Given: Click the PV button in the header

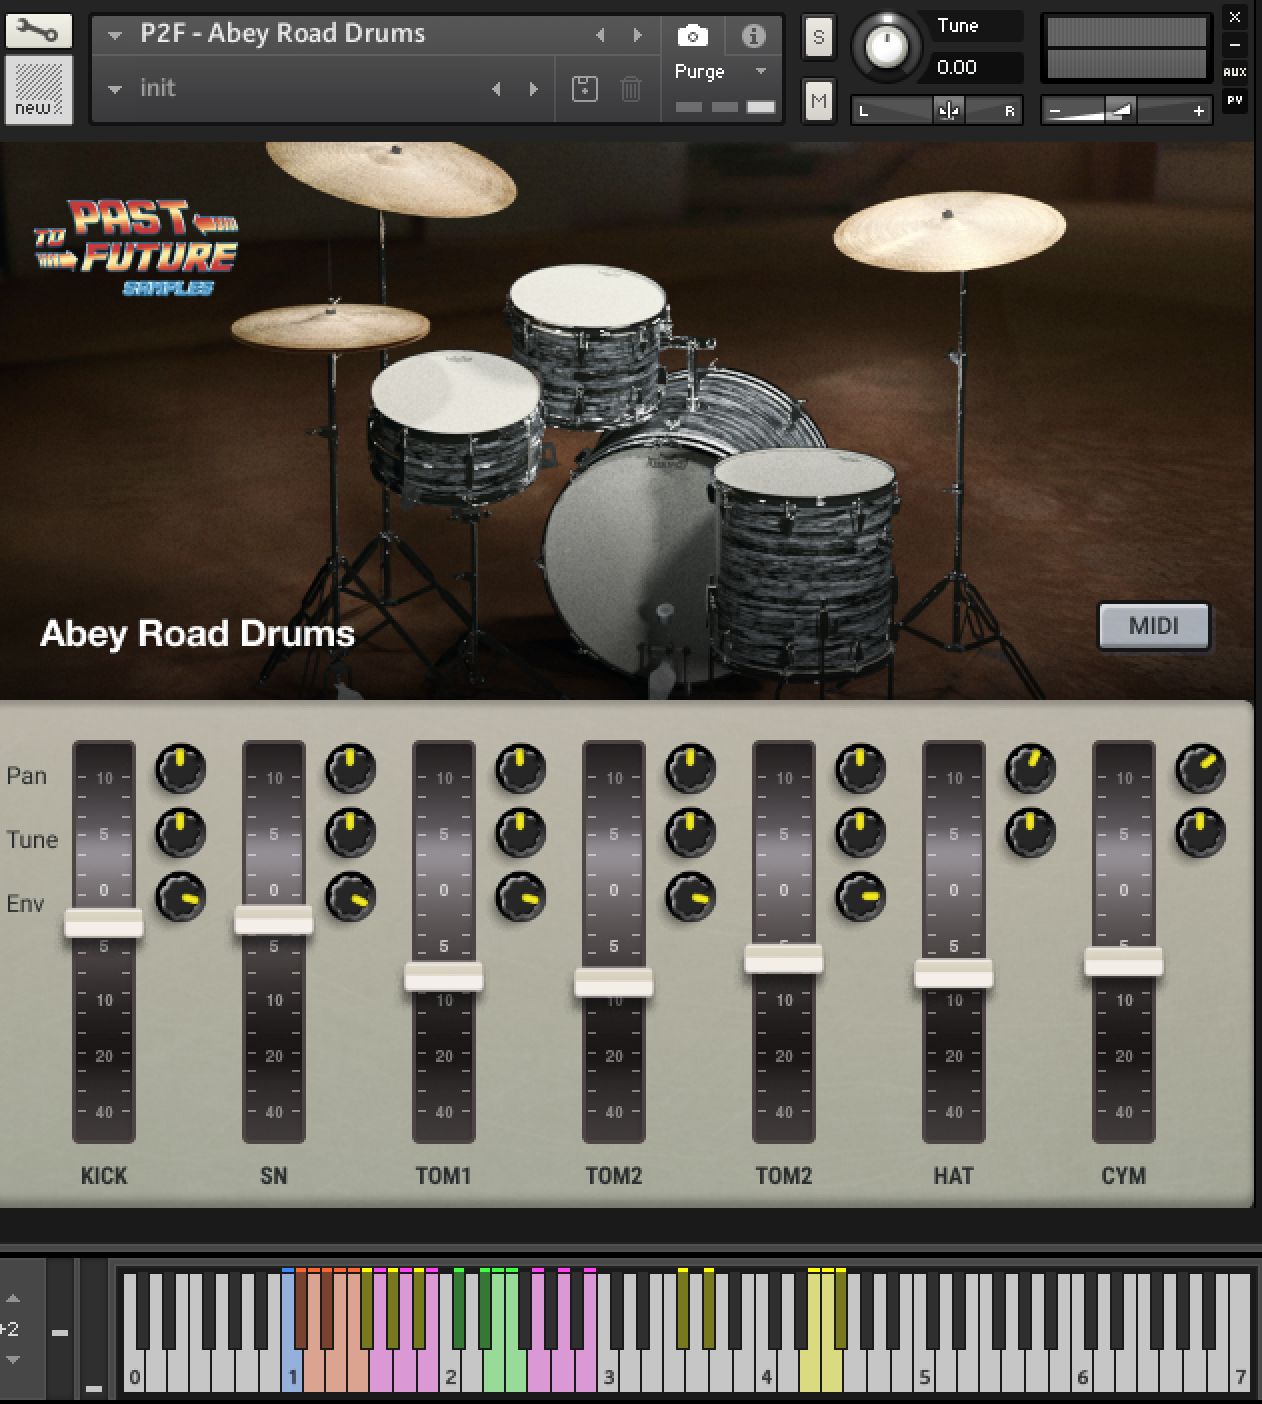Looking at the screenshot, I should tap(1235, 100).
